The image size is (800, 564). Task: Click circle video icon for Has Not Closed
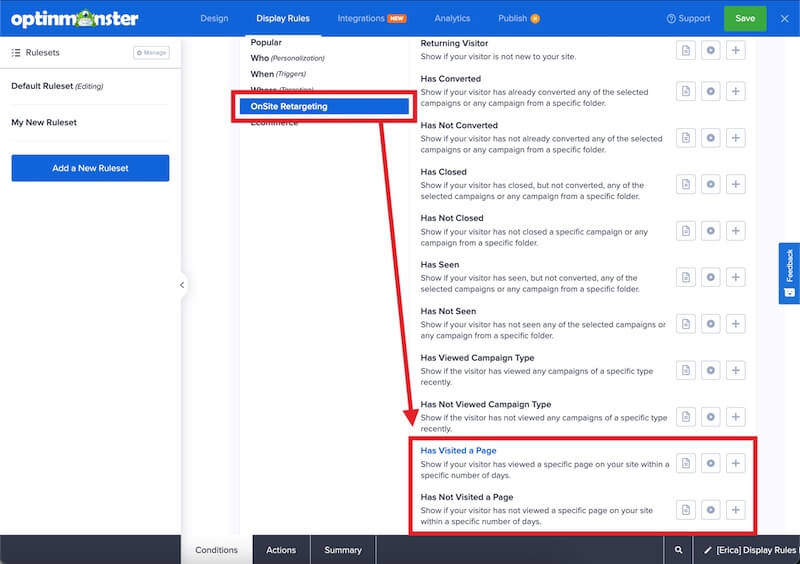click(x=711, y=231)
